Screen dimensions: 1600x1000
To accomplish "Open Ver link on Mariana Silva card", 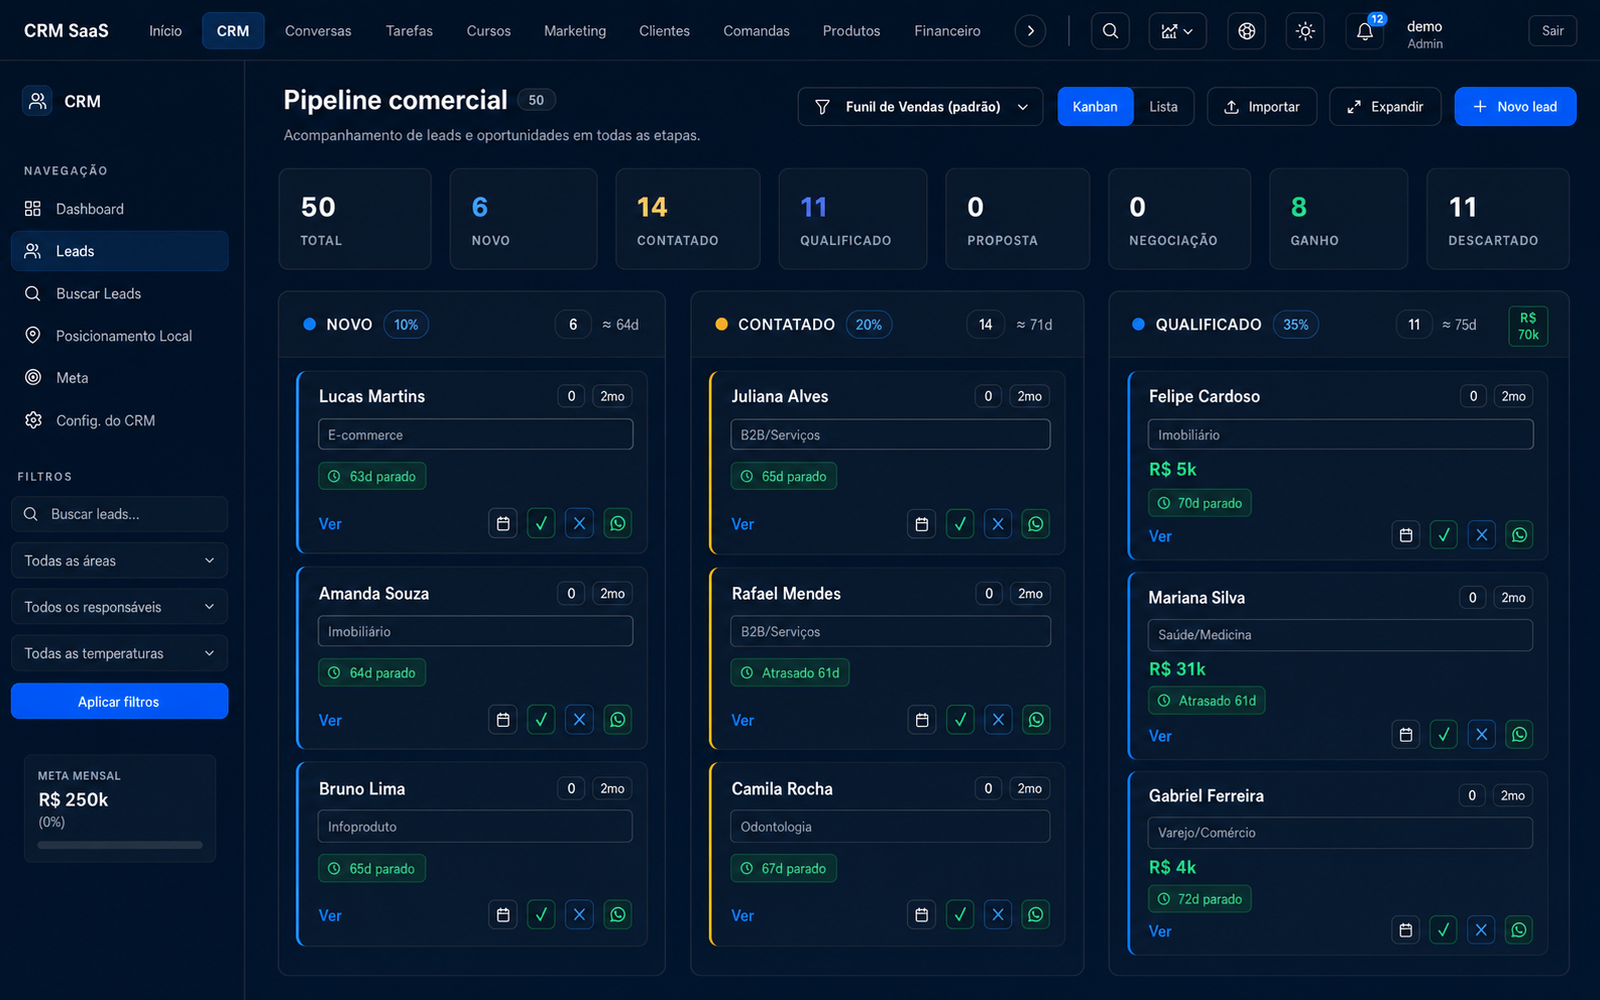I will point(1160,736).
